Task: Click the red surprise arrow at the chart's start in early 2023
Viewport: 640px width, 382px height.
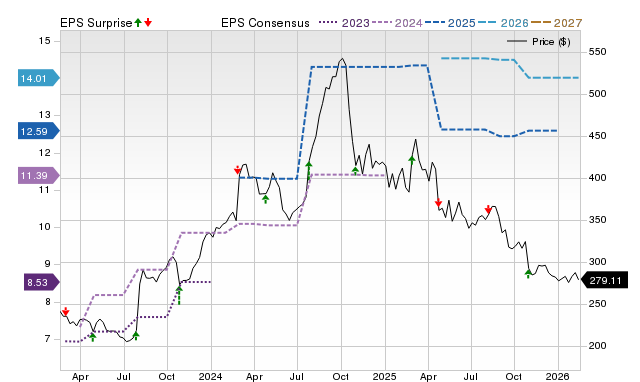Action: pos(66,312)
